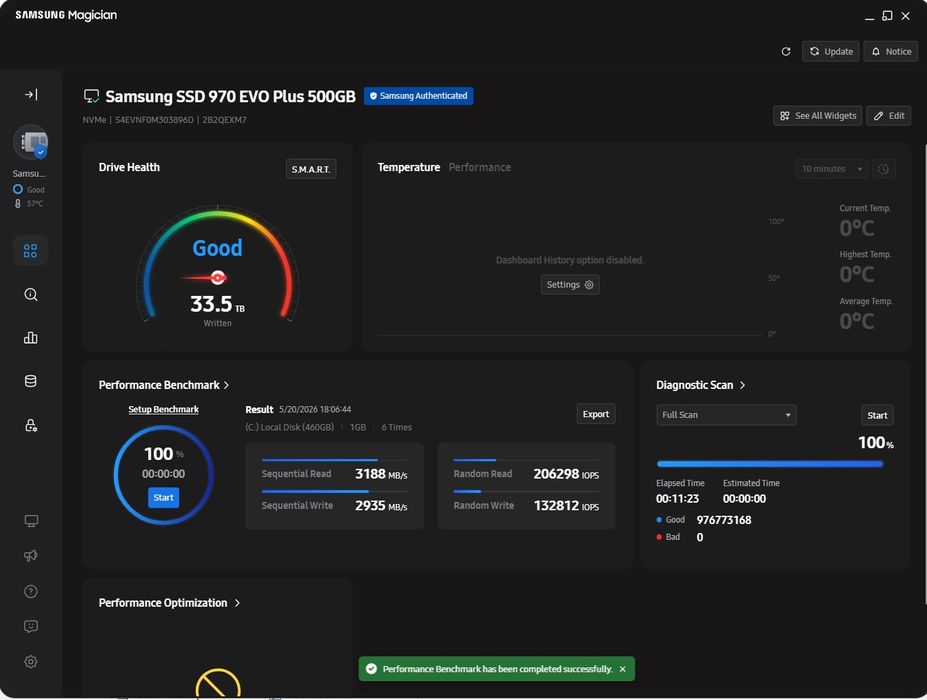
Task: Switch to the Temperature tab
Action: (409, 167)
